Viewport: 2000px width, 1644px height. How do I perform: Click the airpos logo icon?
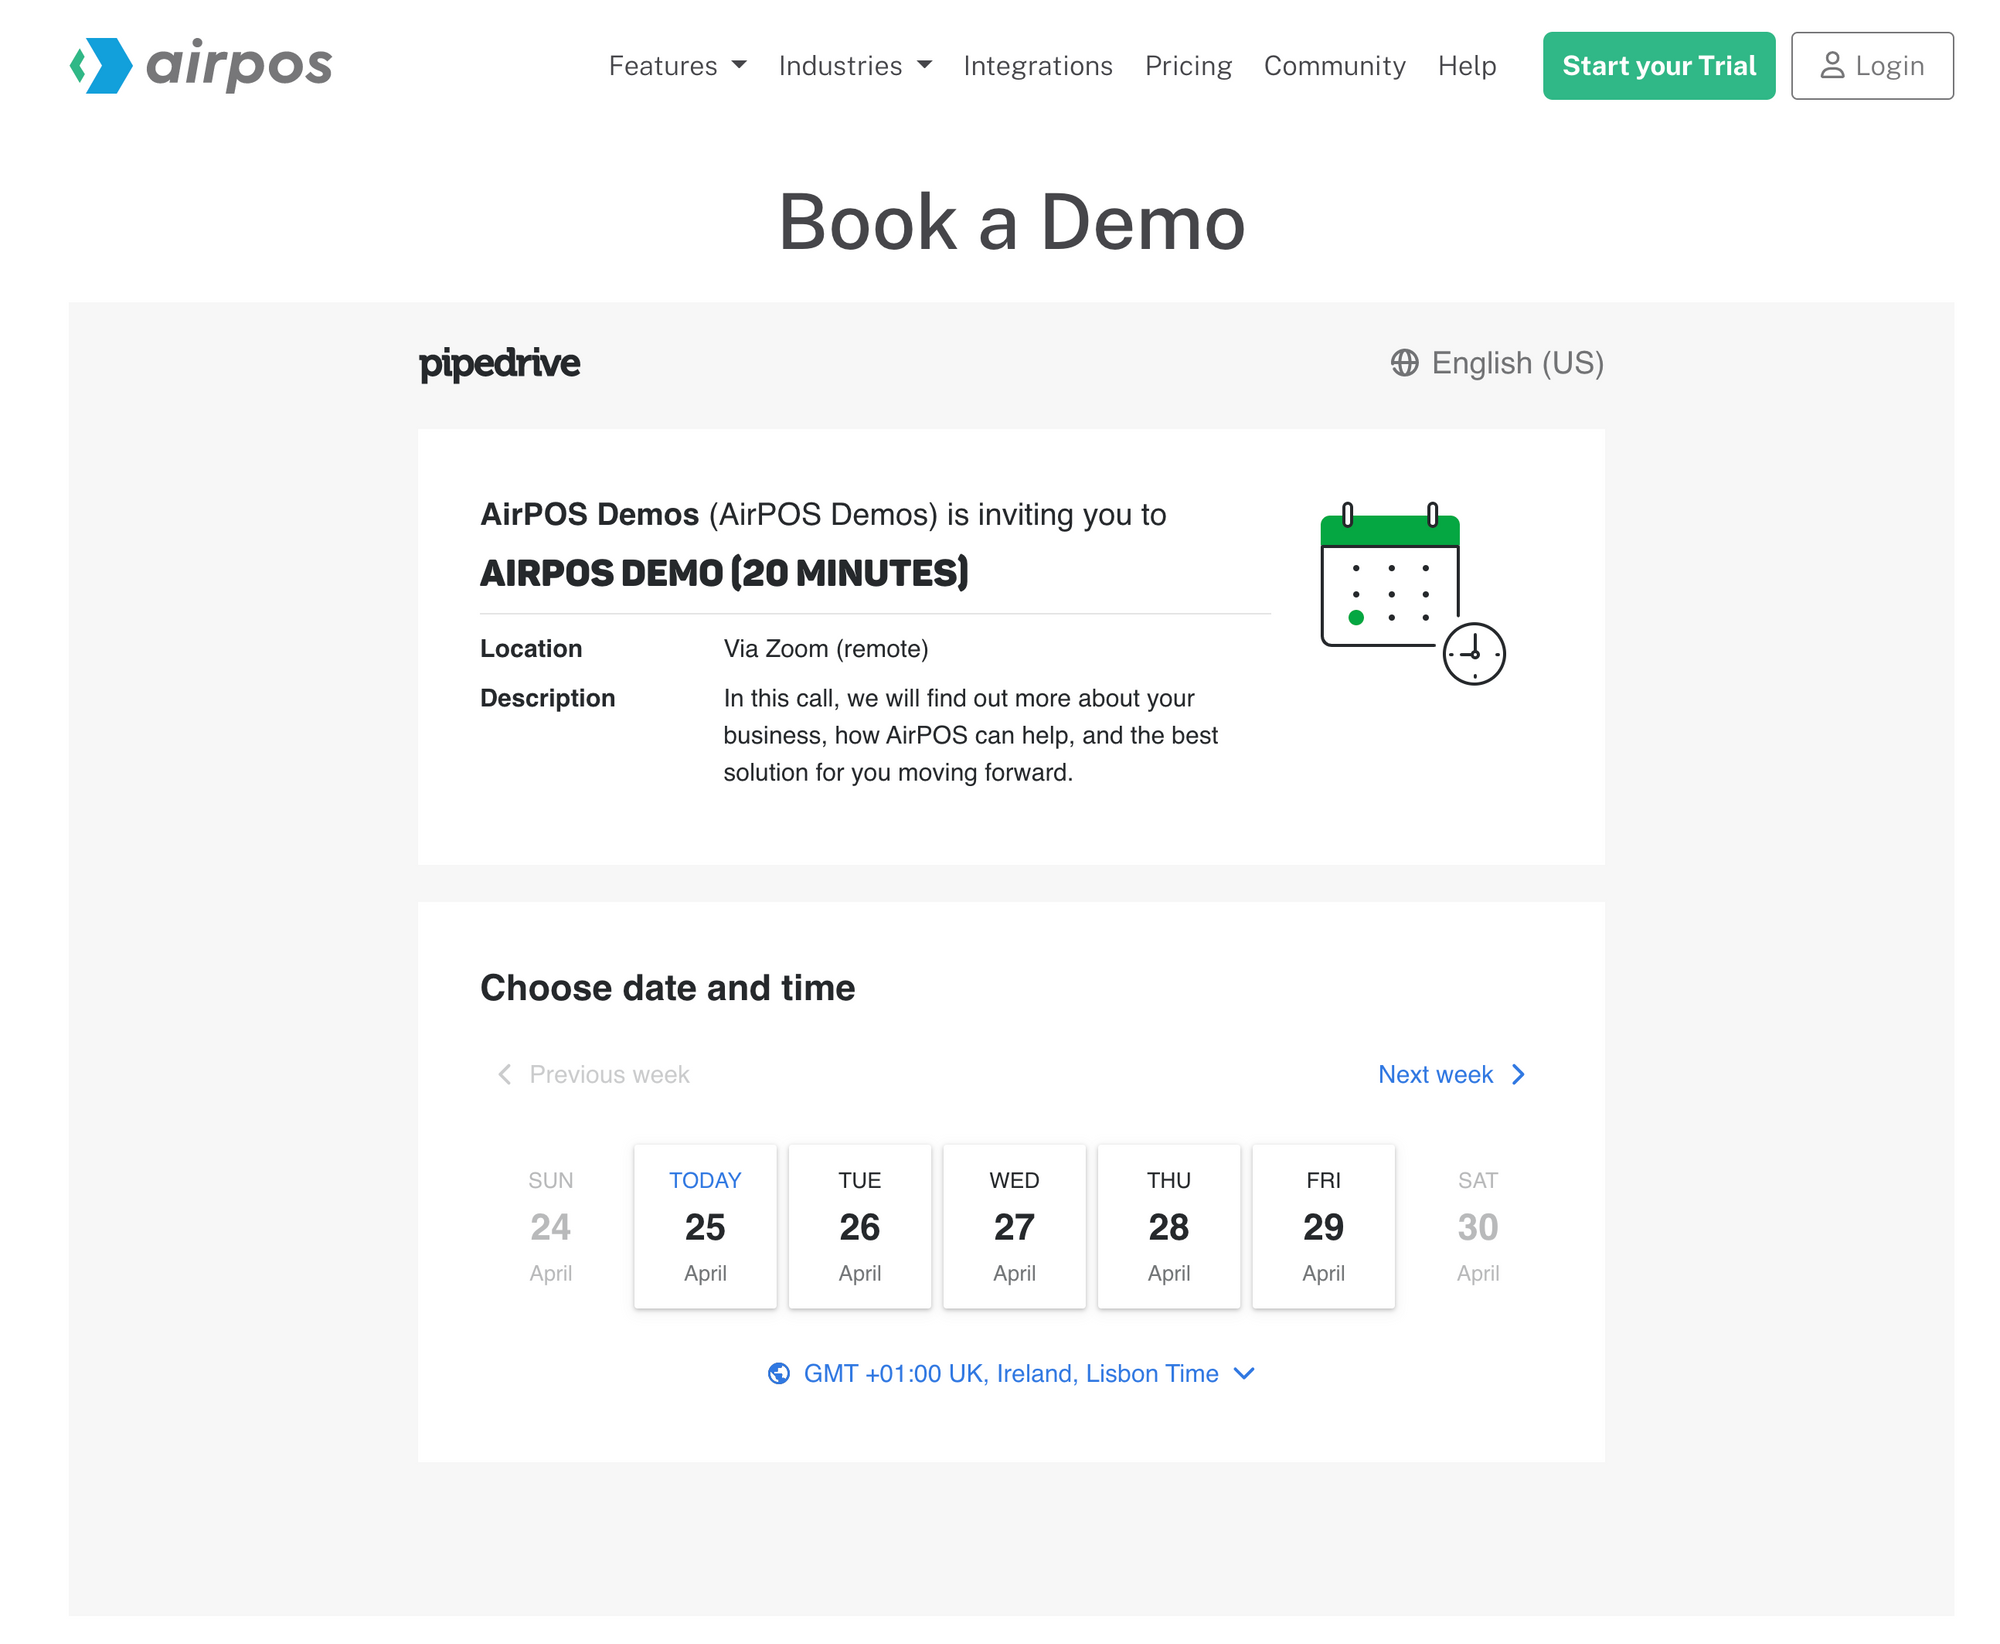tap(101, 65)
